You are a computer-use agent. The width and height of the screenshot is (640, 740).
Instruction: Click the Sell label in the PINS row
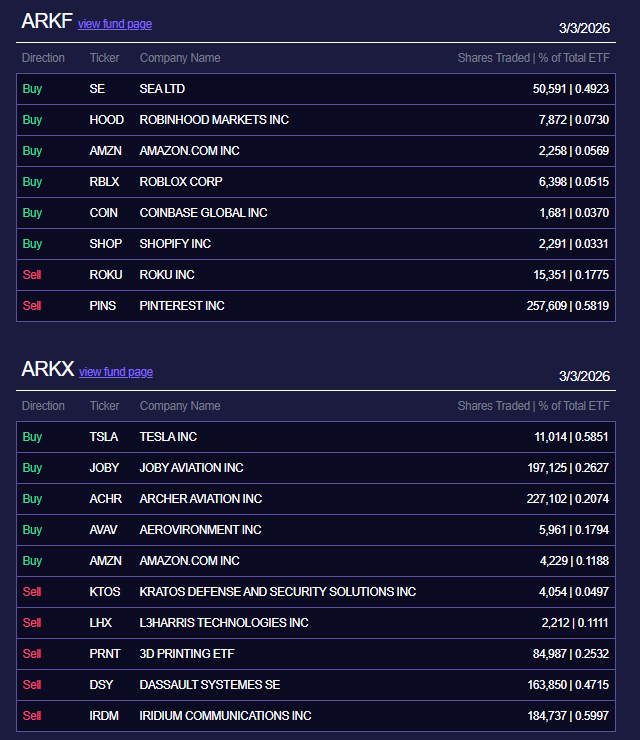tap(32, 306)
